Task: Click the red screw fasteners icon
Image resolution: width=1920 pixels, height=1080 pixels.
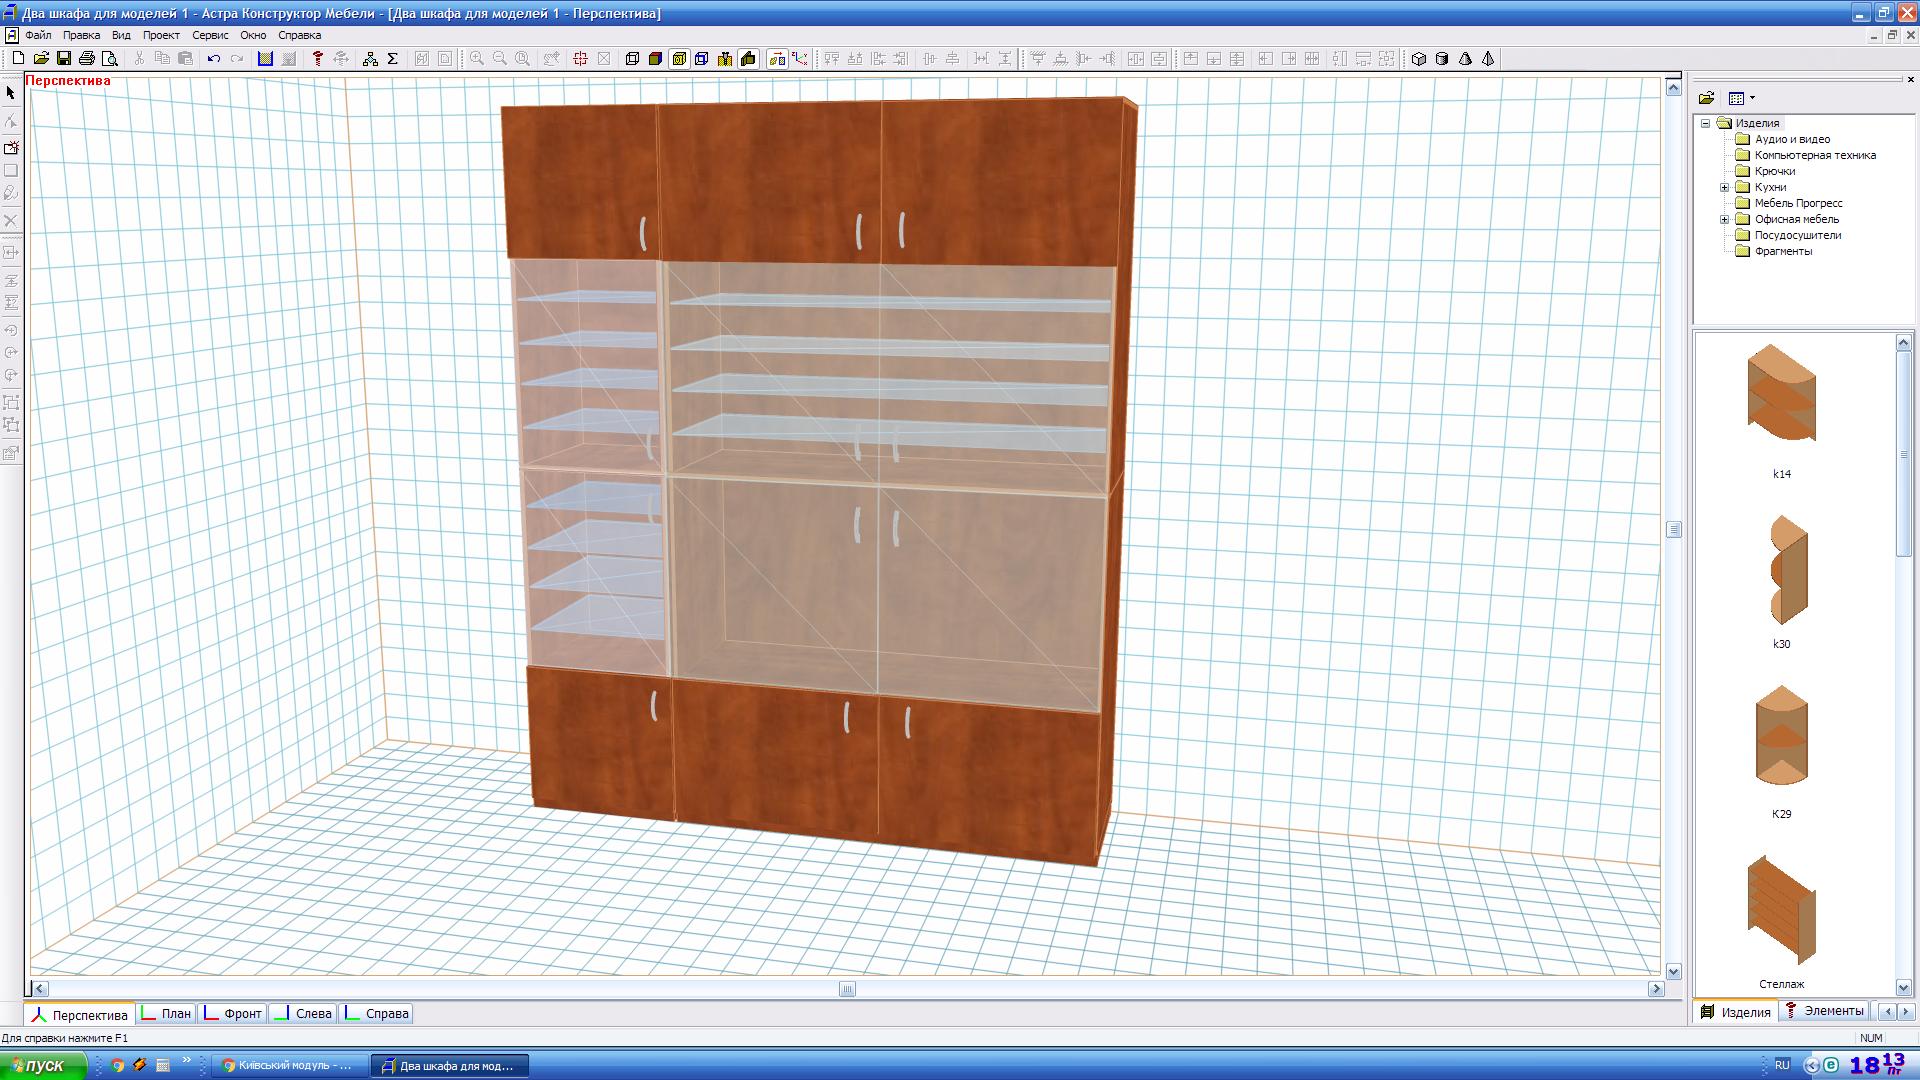Action: click(318, 59)
